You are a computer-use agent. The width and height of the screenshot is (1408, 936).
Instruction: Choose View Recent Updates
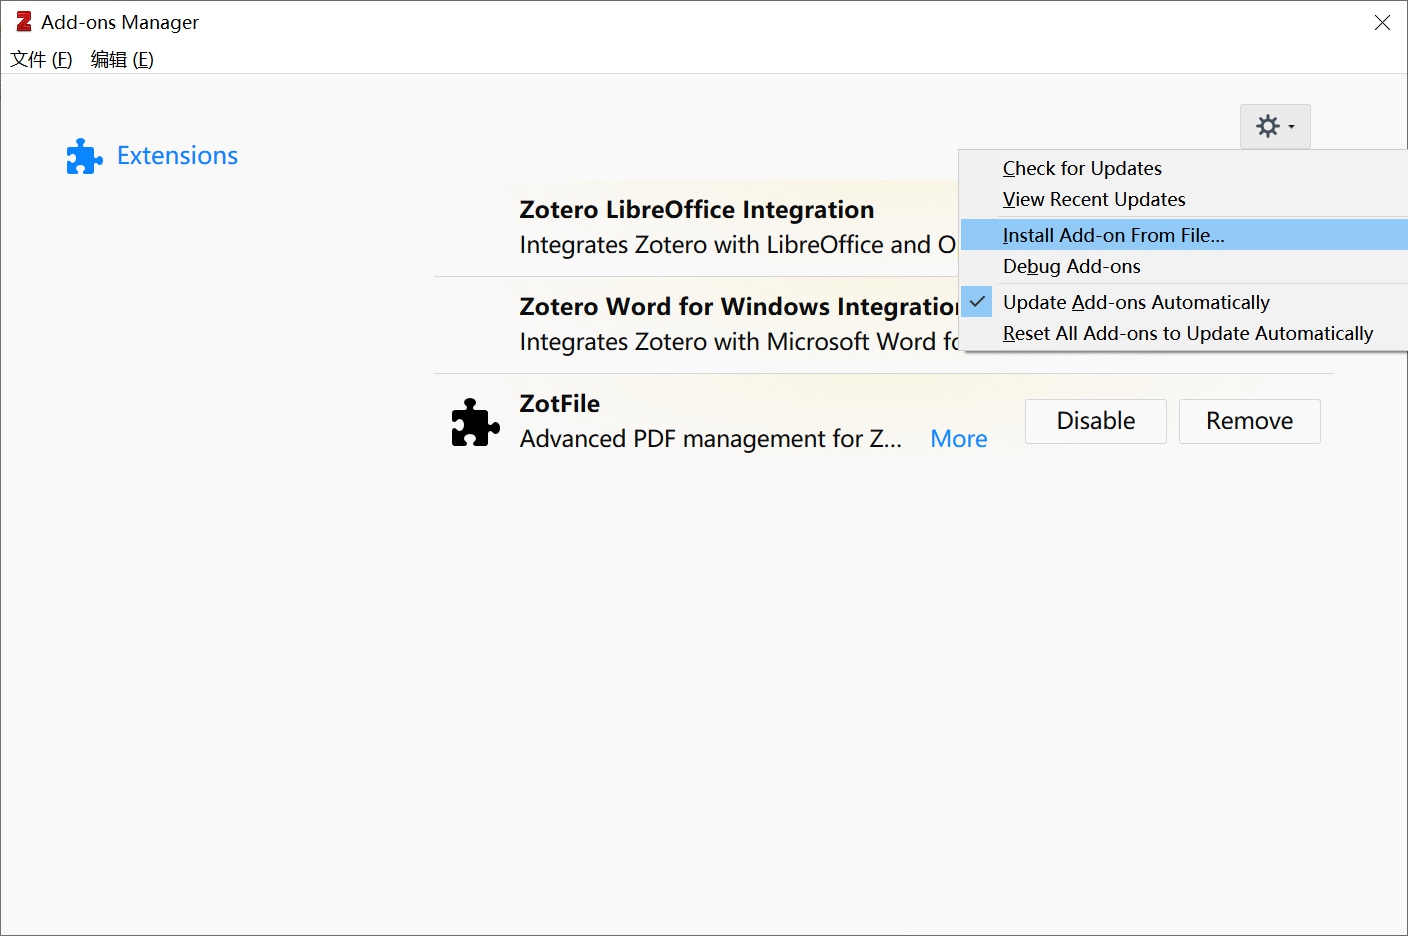pyautogui.click(x=1184, y=199)
